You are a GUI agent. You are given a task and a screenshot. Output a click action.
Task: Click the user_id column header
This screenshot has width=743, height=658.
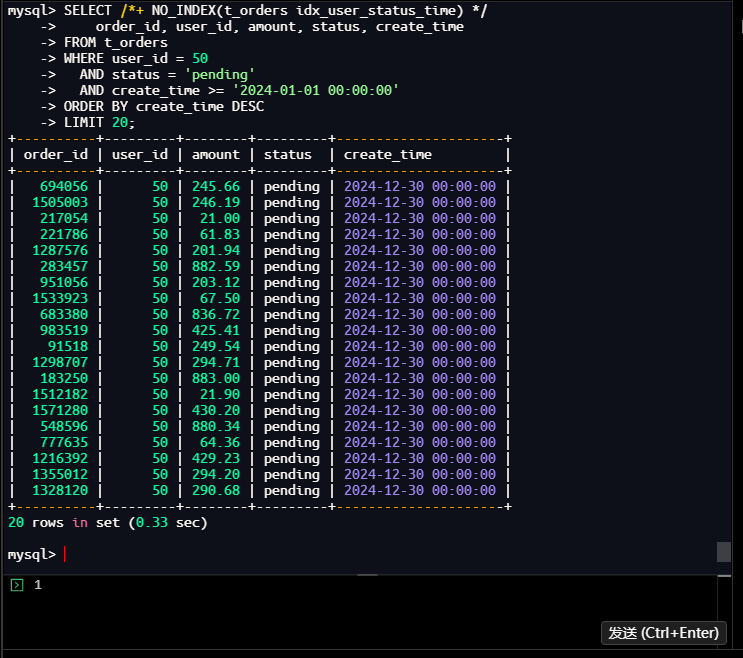click(x=140, y=155)
